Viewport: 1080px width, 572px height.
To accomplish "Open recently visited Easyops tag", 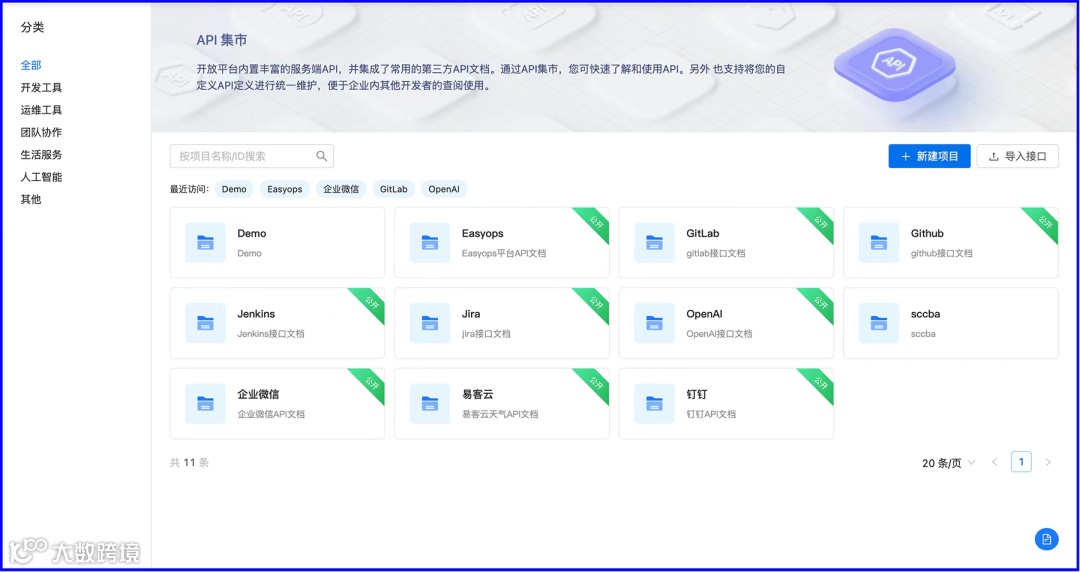I will click(x=285, y=189).
